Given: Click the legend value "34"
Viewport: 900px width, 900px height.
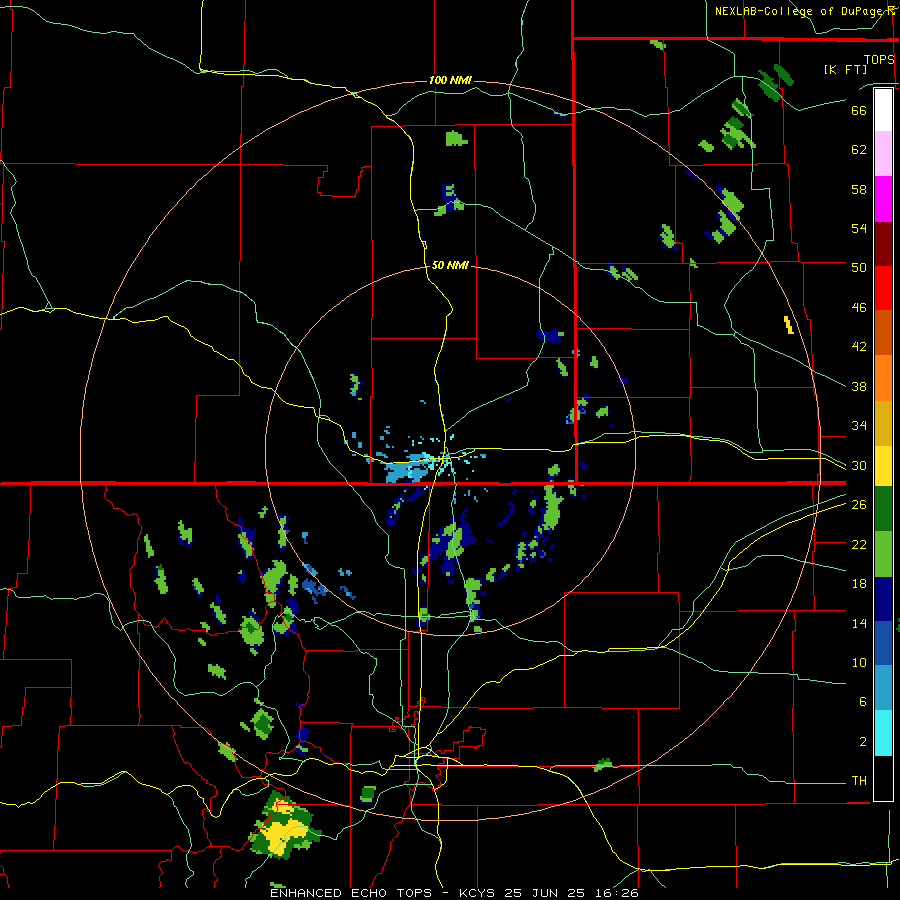Looking at the screenshot, I should pos(859,426).
